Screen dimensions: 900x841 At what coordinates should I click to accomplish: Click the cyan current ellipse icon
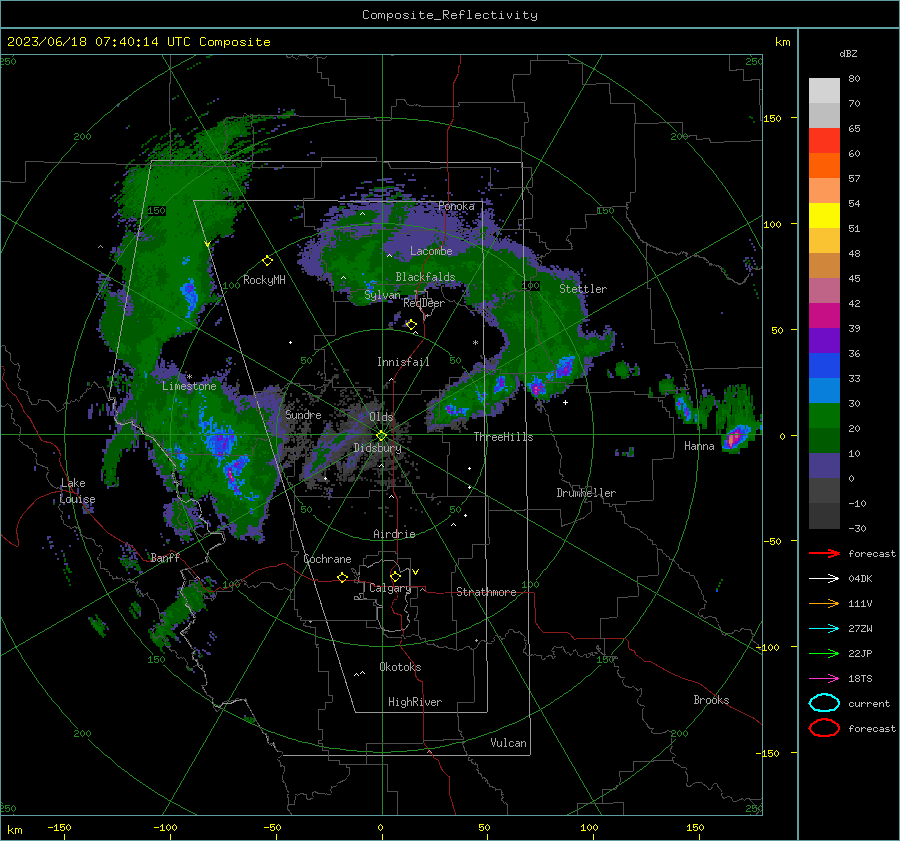[824, 703]
